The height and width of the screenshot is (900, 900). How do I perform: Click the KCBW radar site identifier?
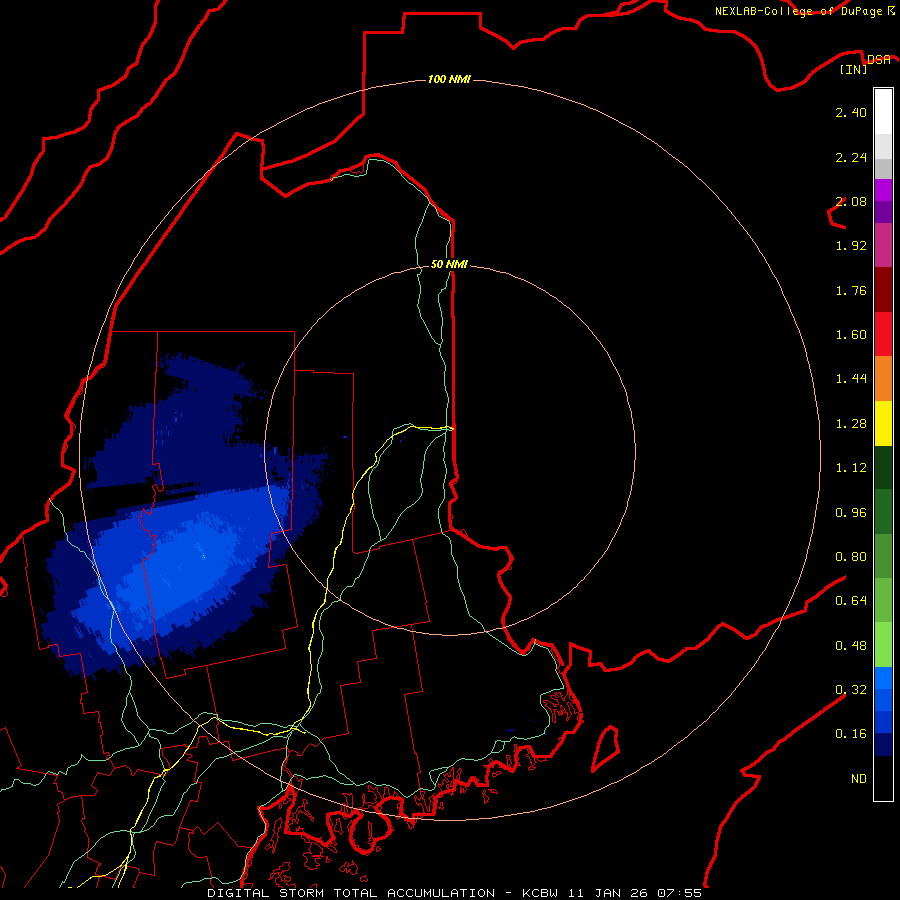[x=540, y=893]
